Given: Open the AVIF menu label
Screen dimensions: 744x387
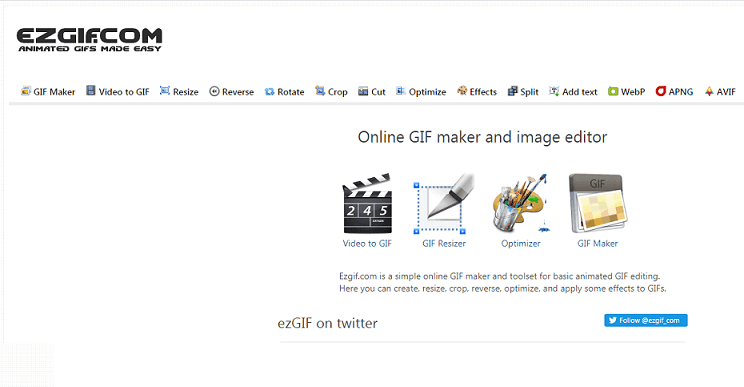Looking at the screenshot, I should point(726,92).
